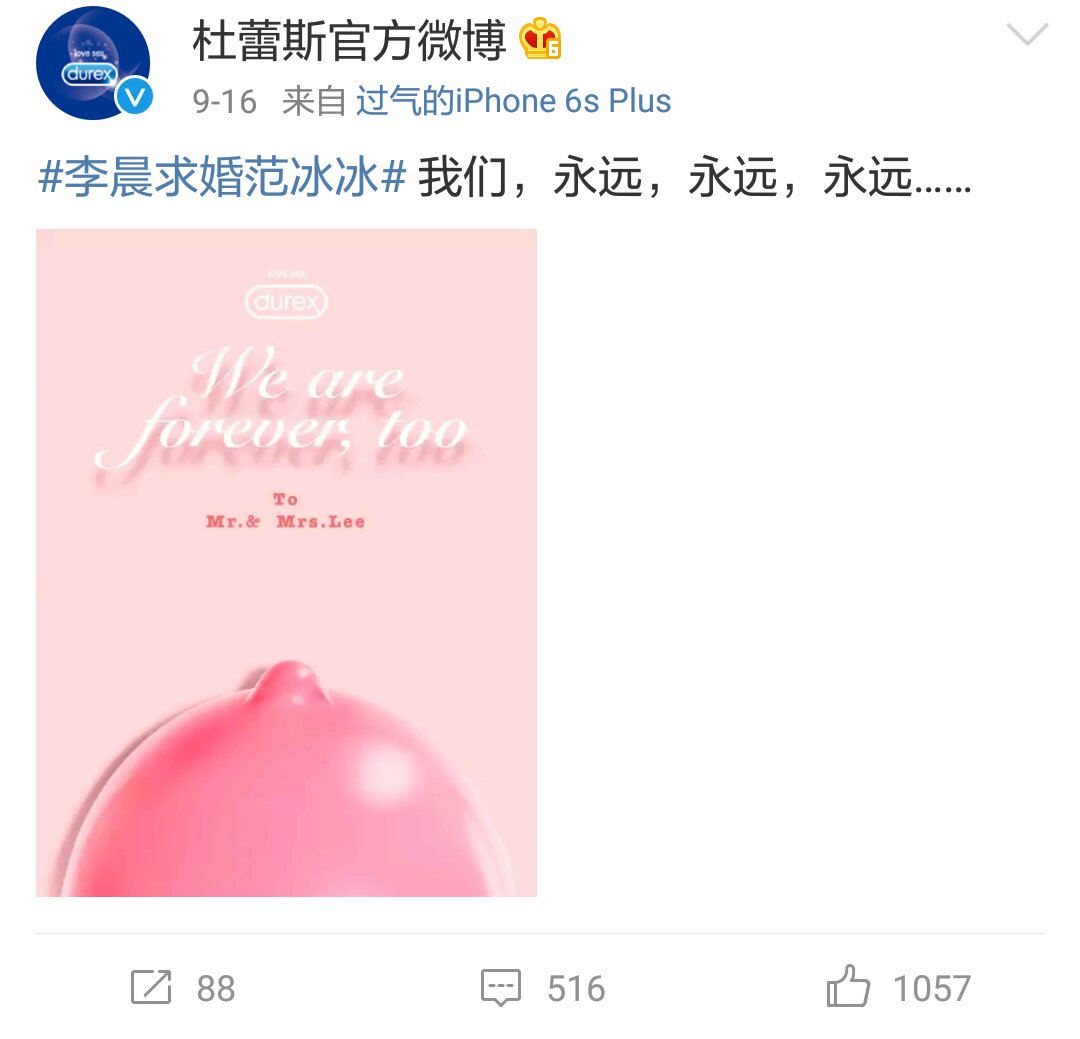This screenshot has width=1080, height=1039.
Task: Open the #李晨求婚范冰冰# hashtag topic
Action: (222, 177)
